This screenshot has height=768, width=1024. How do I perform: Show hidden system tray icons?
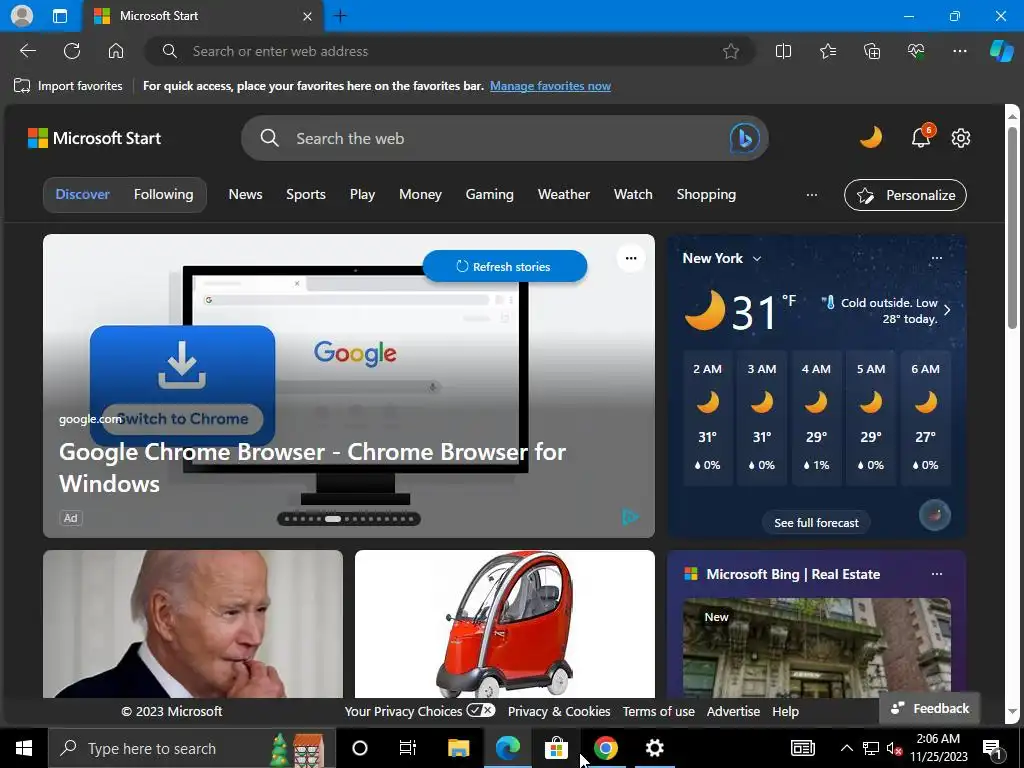click(846, 748)
